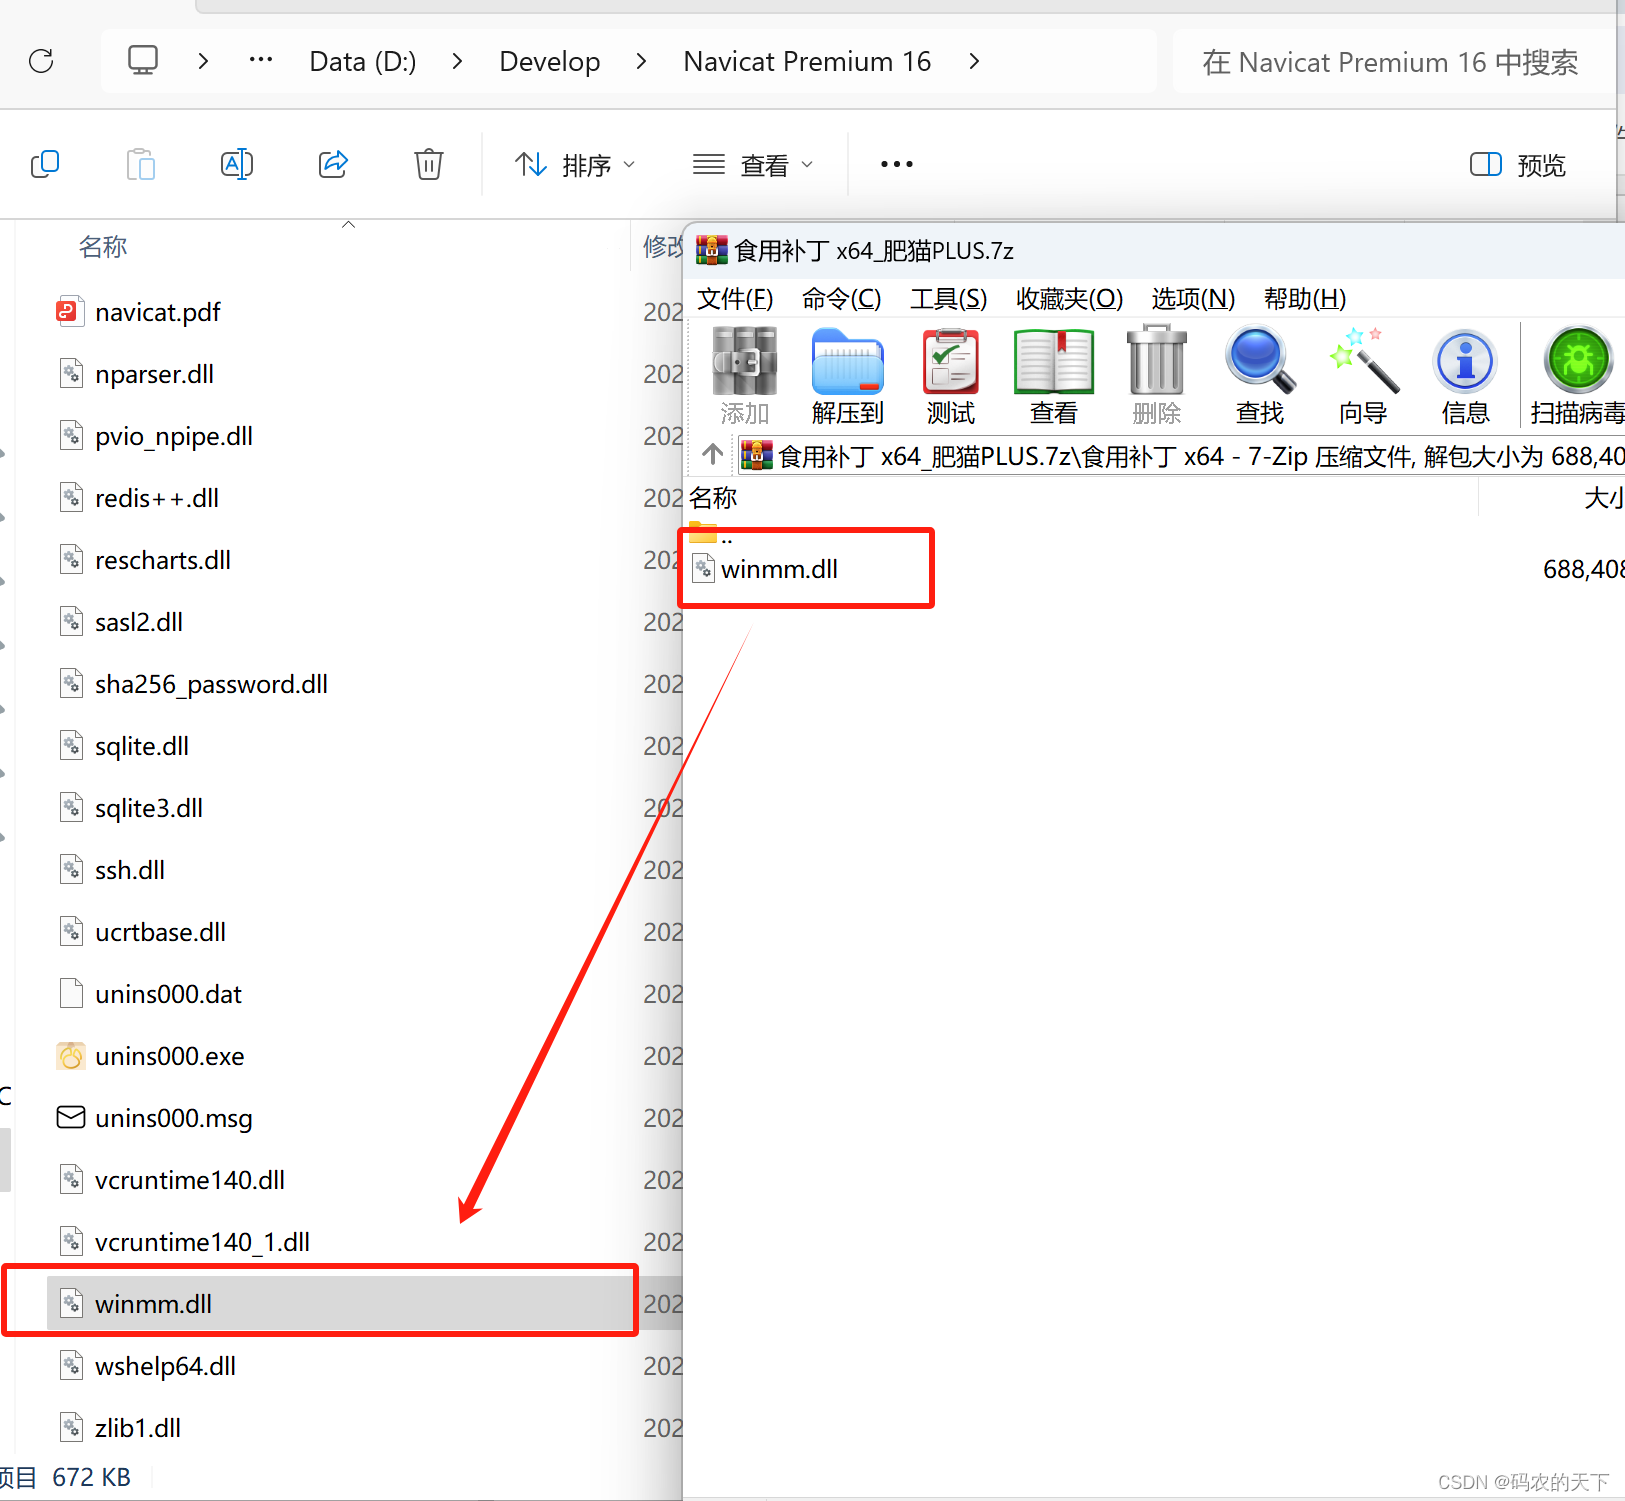This screenshot has height=1501, width=1625.
Task: Expand chevron after Navicat Premium 16
Action: click(x=974, y=61)
